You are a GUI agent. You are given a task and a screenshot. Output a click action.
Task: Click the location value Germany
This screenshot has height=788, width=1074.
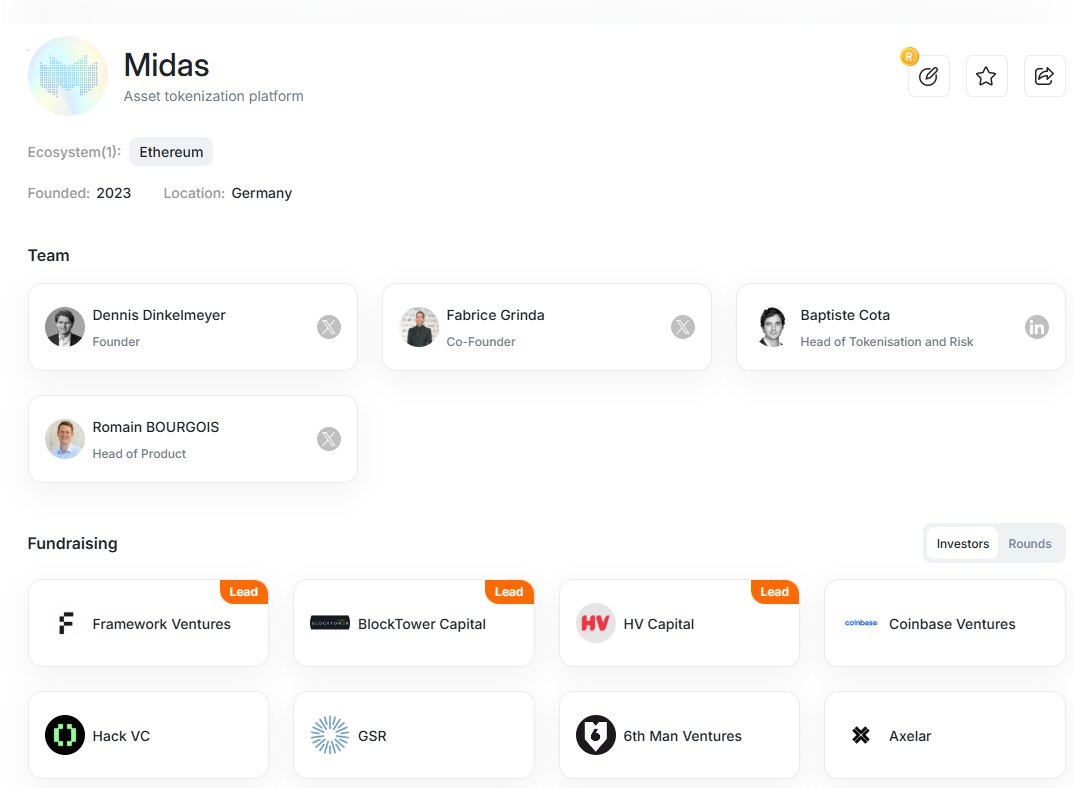(x=262, y=193)
